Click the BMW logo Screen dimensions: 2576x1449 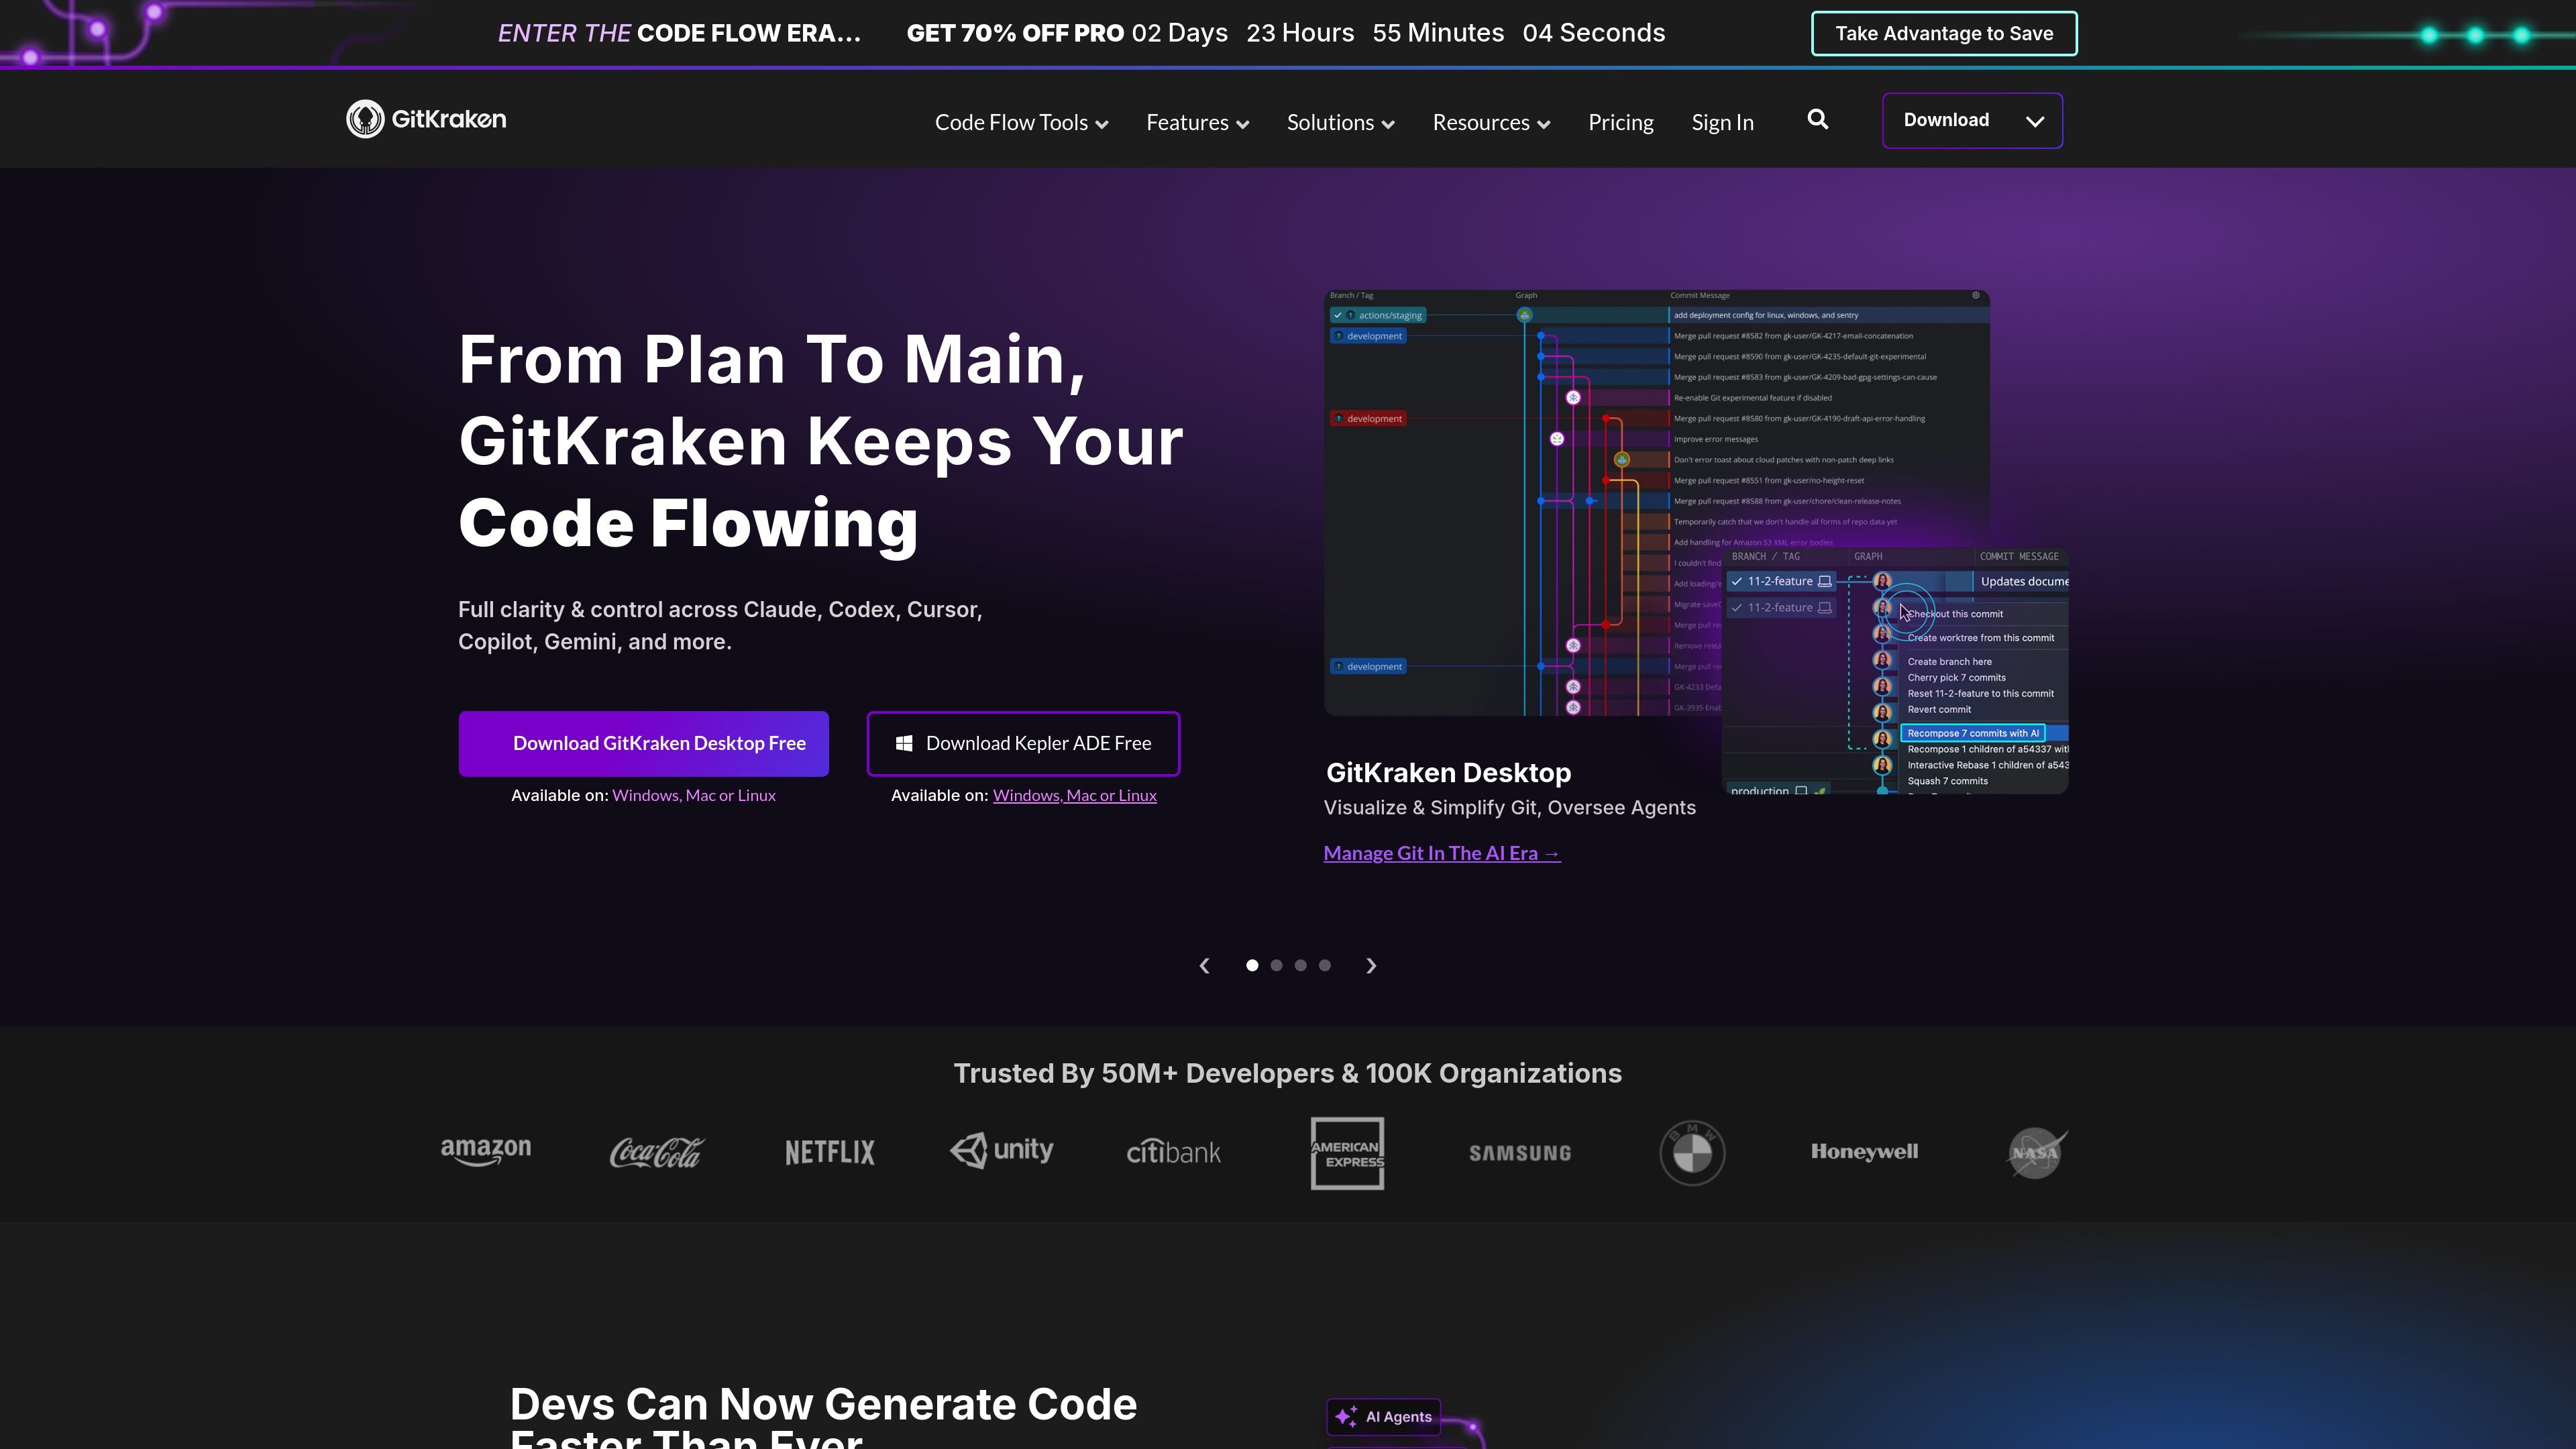click(x=1692, y=1153)
